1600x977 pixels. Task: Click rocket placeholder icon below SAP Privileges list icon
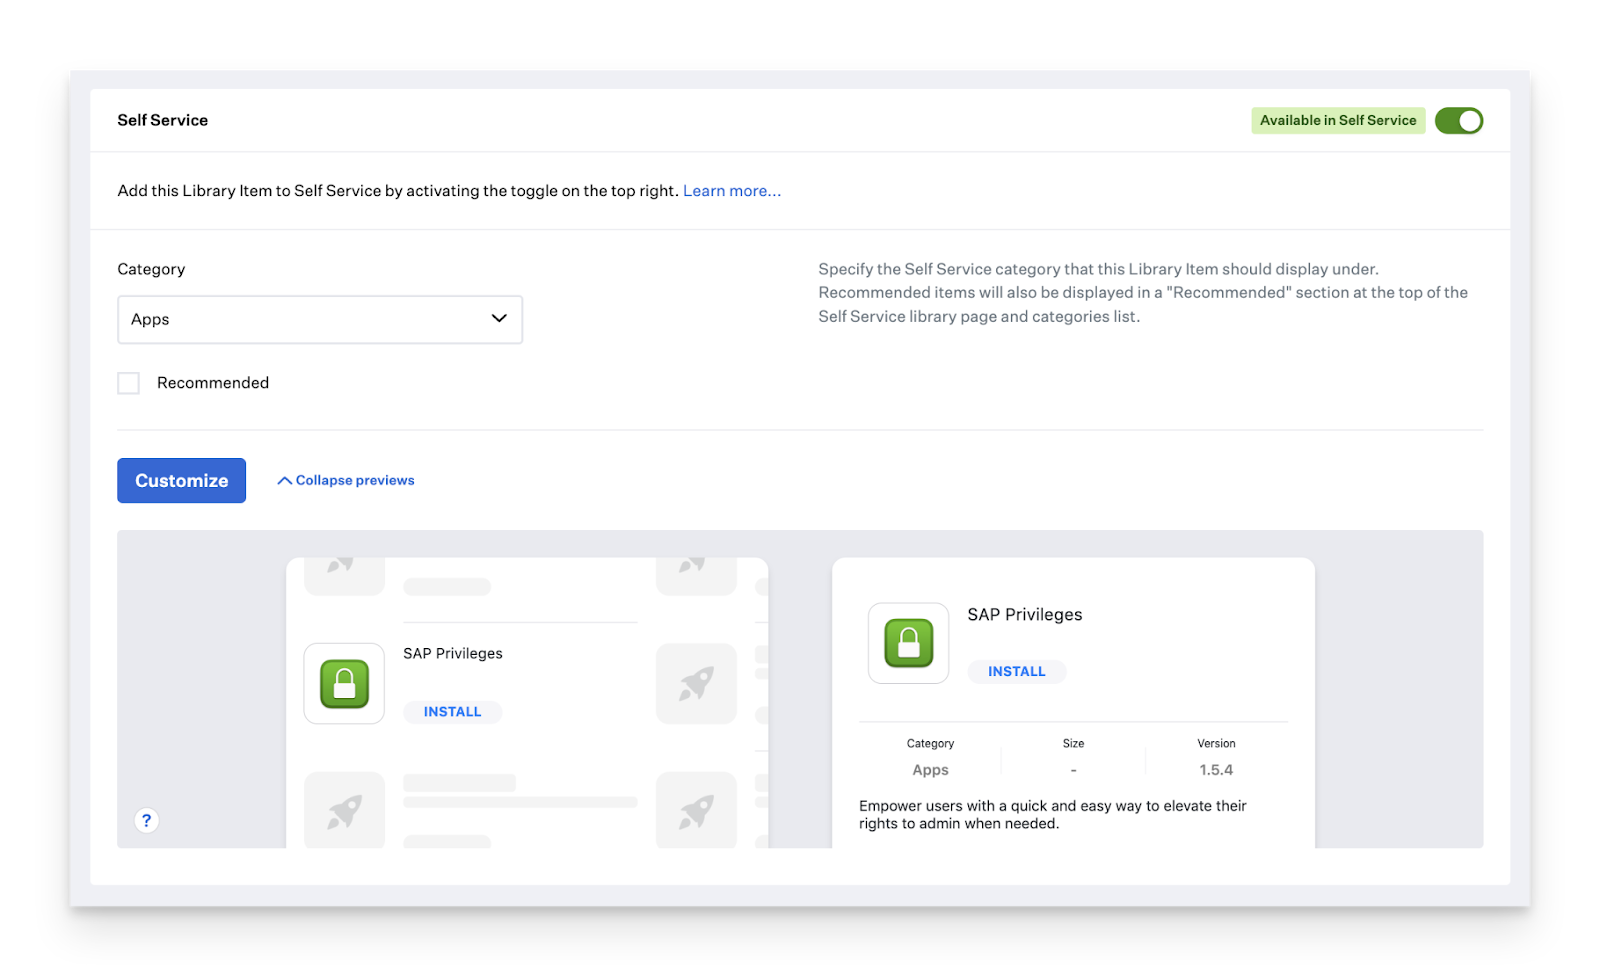(x=344, y=810)
